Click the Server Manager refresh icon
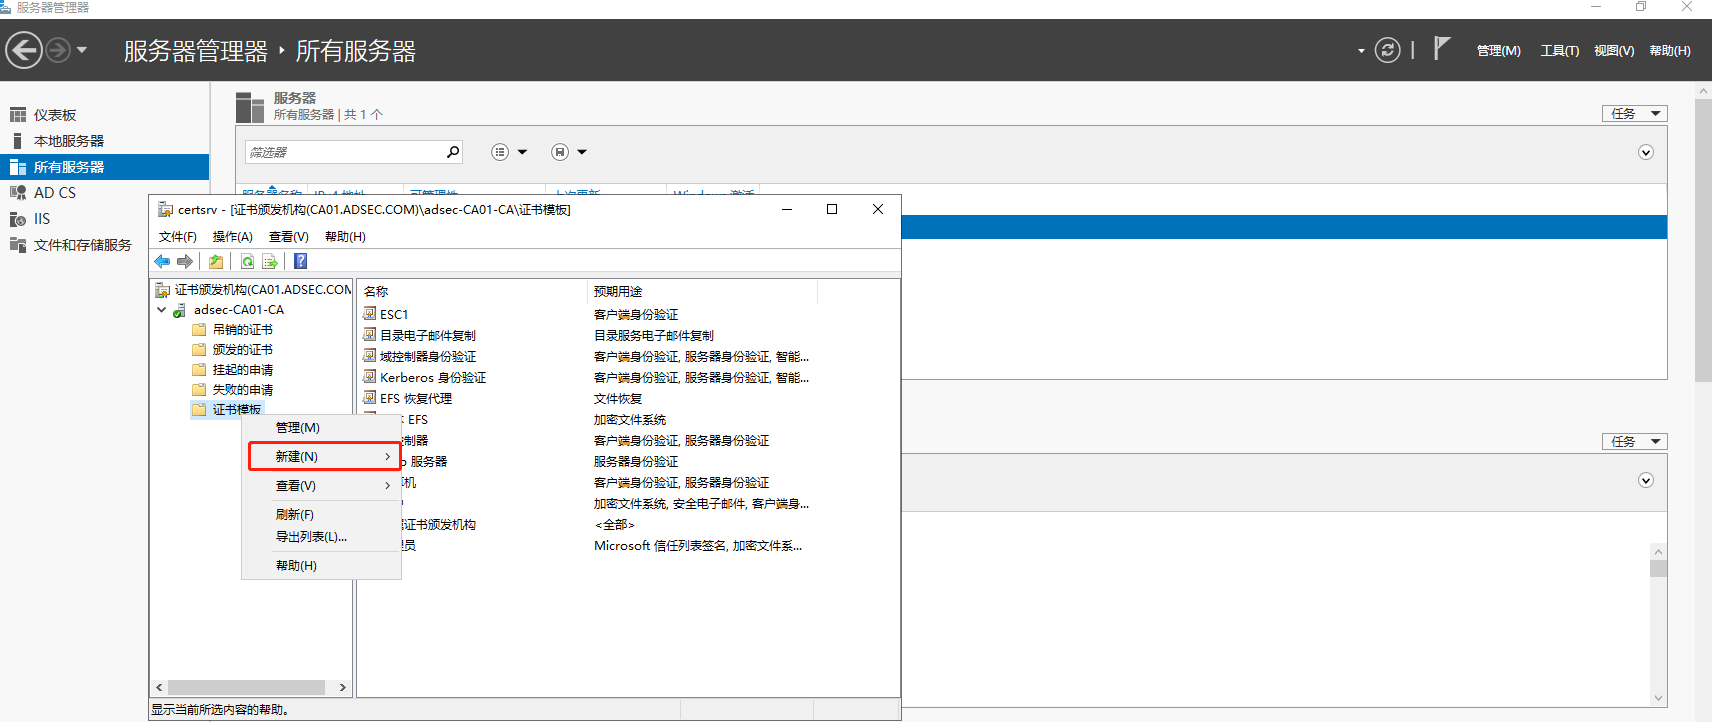This screenshot has width=1712, height=722. [x=1387, y=50]
